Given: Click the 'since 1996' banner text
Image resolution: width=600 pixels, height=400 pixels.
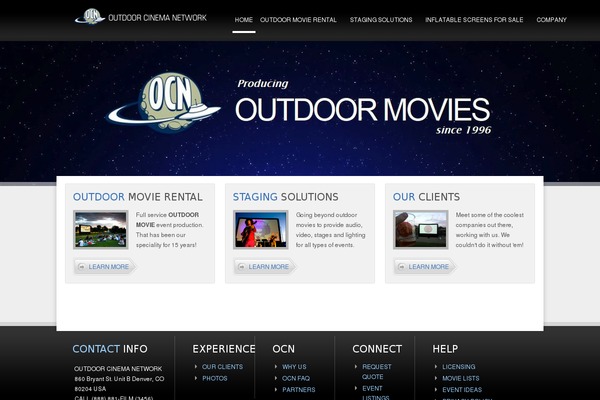Looking at the screenshot, I should click(x=463, y=131).
